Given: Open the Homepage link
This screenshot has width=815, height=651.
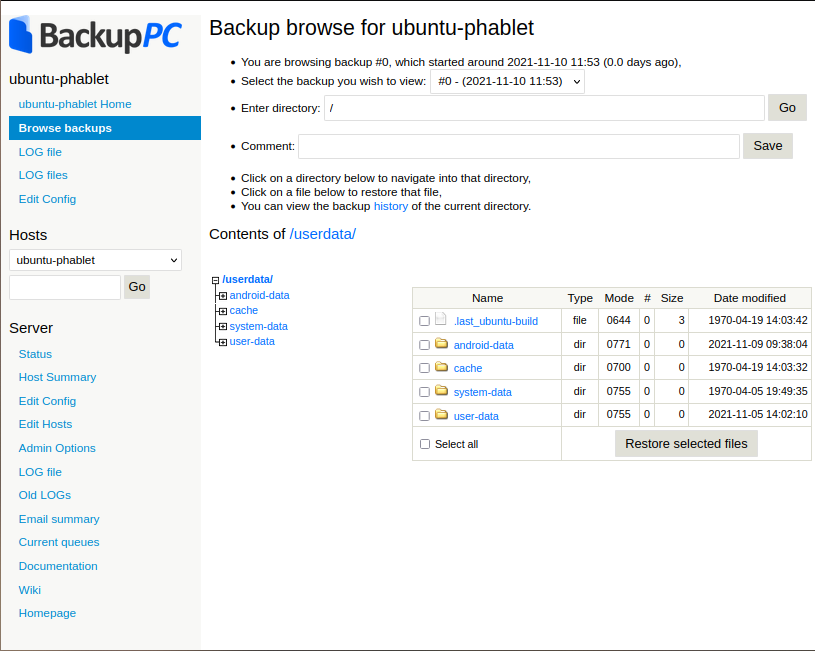Looking at the screenshot, I should click(47, 613).
